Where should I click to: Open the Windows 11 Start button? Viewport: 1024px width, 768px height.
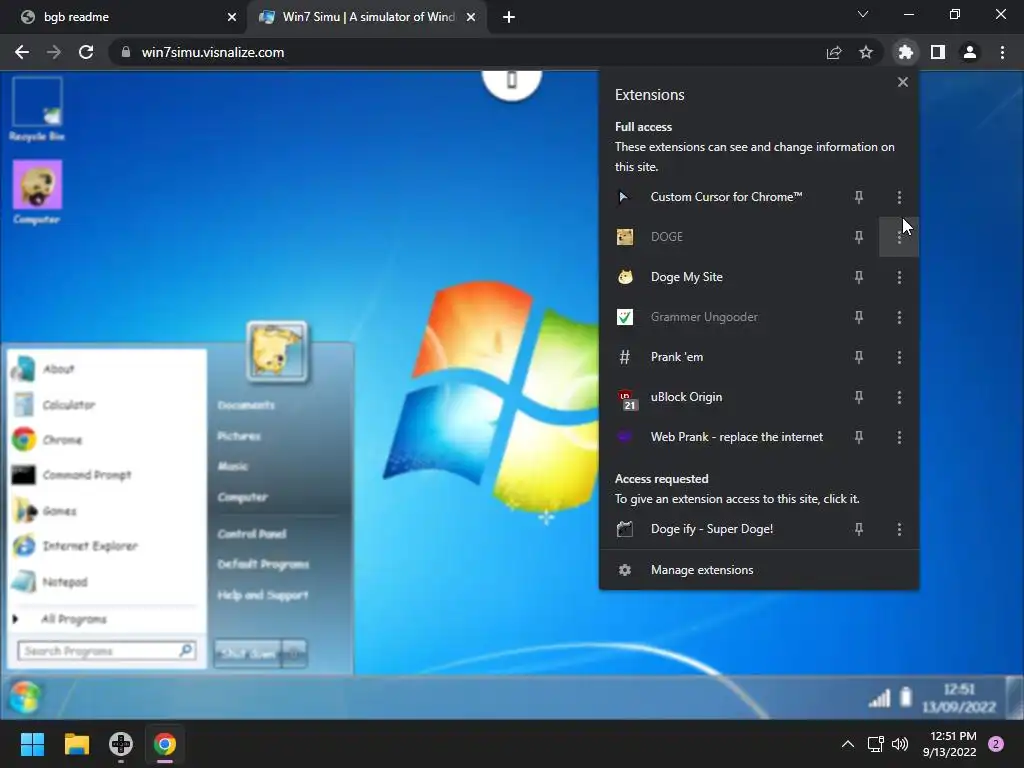tap(33, 744)
